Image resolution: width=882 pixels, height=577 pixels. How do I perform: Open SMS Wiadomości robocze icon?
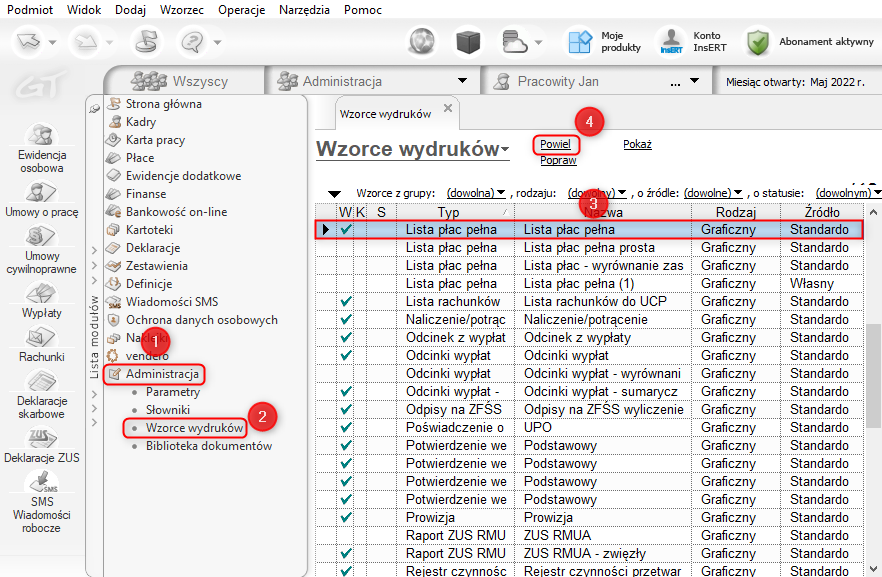point(42,502)
